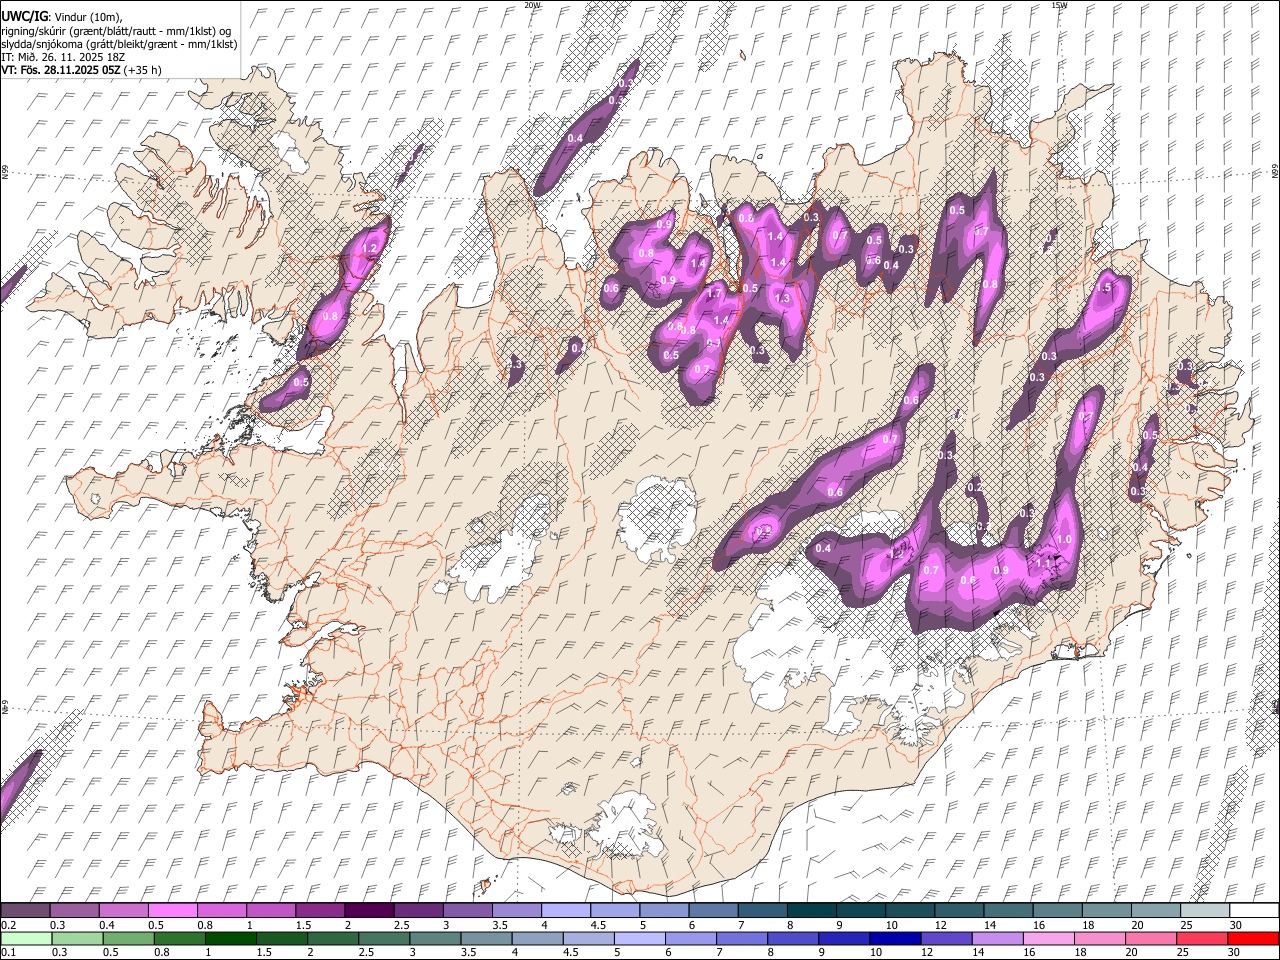Click the '1.5' value in the eastern snow band

coord(1104,287)
